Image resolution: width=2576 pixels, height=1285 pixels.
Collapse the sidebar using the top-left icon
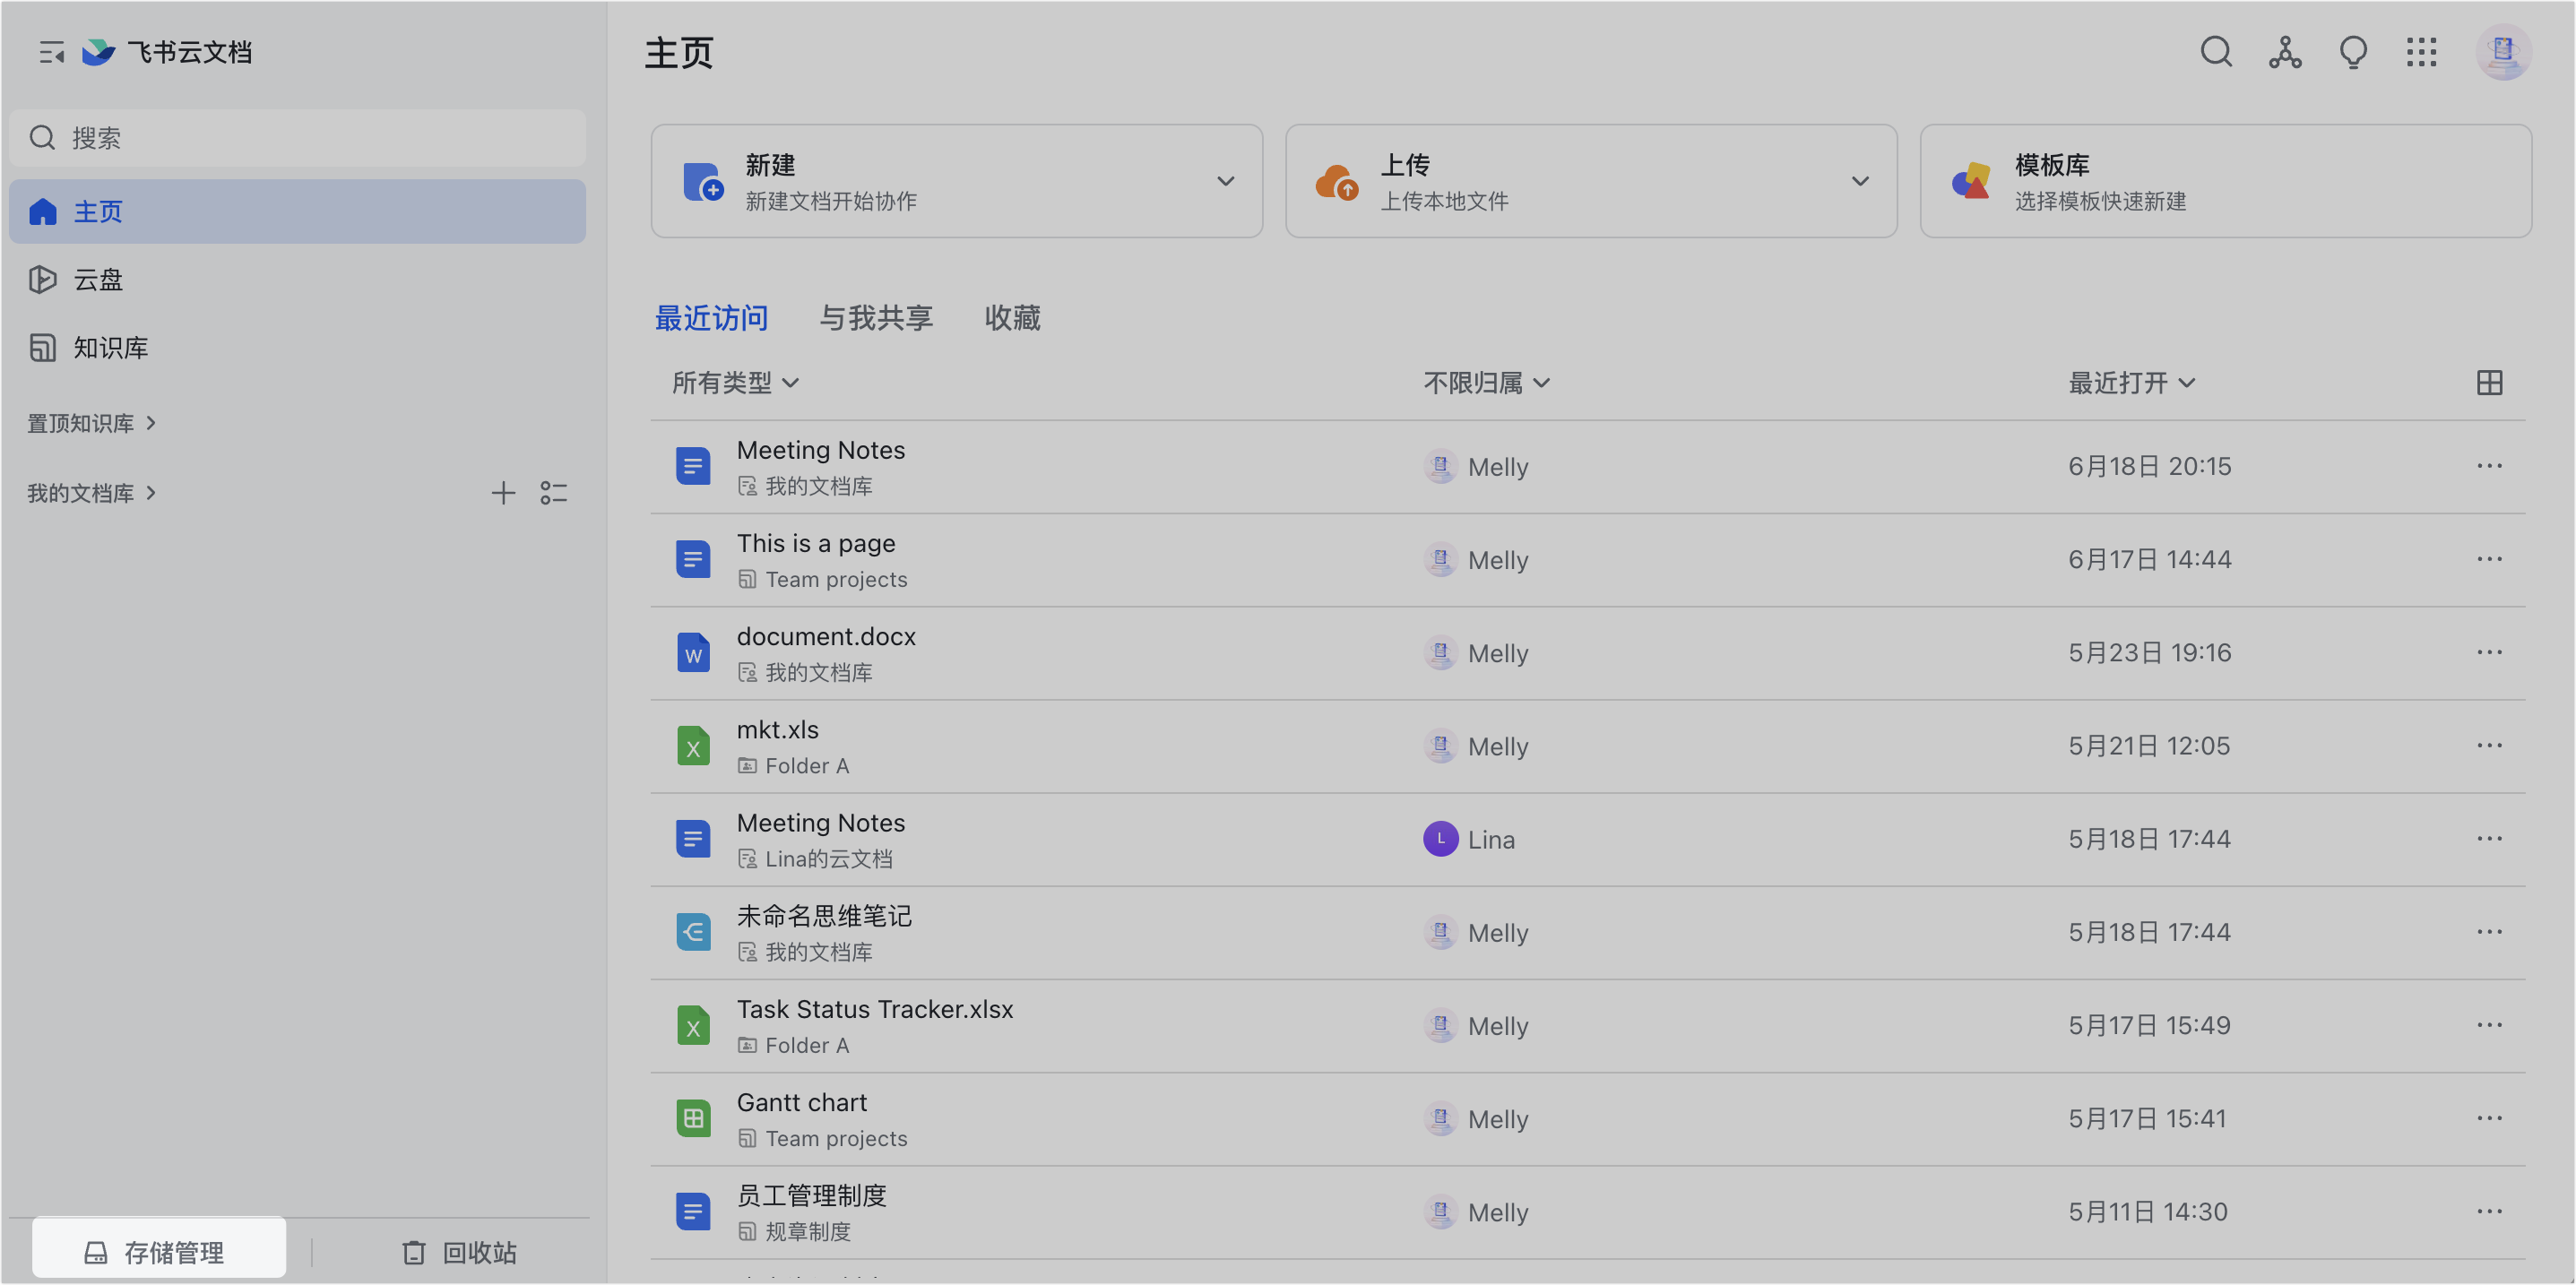coord(51,52)
